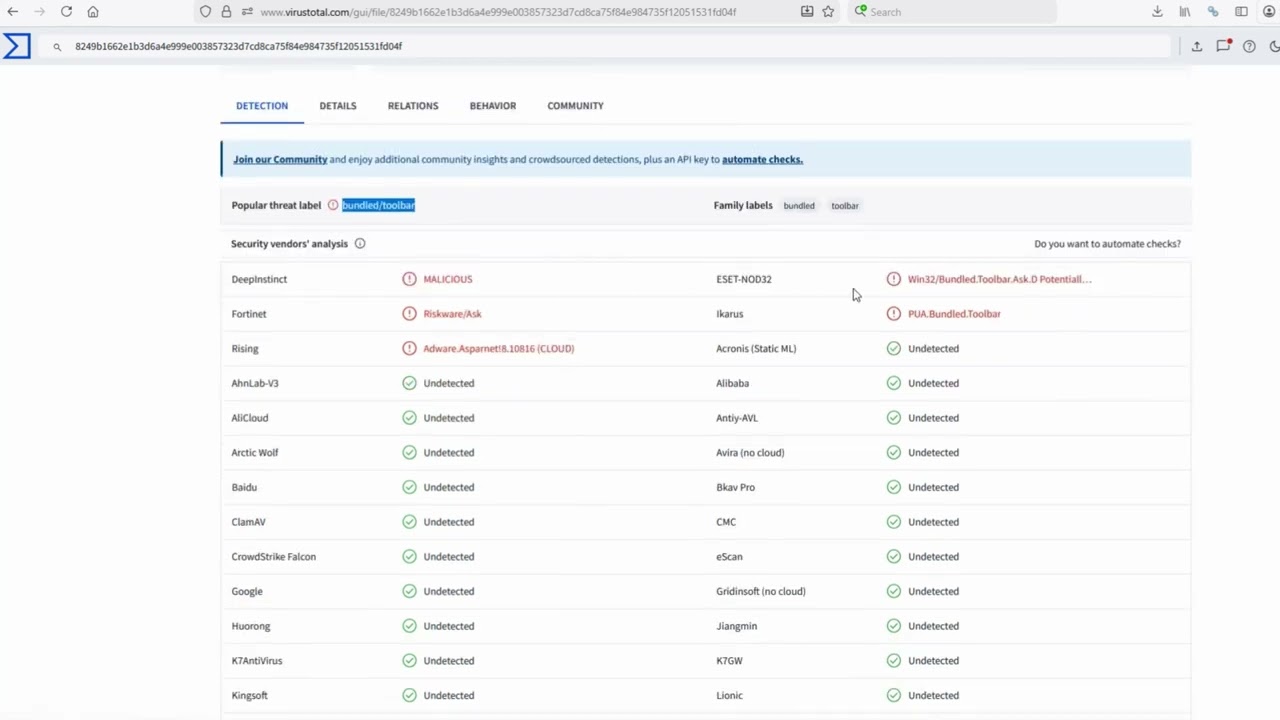1280x720 pixels.
Task: Click the AliCloud vendor name
Action: [250, 418]
